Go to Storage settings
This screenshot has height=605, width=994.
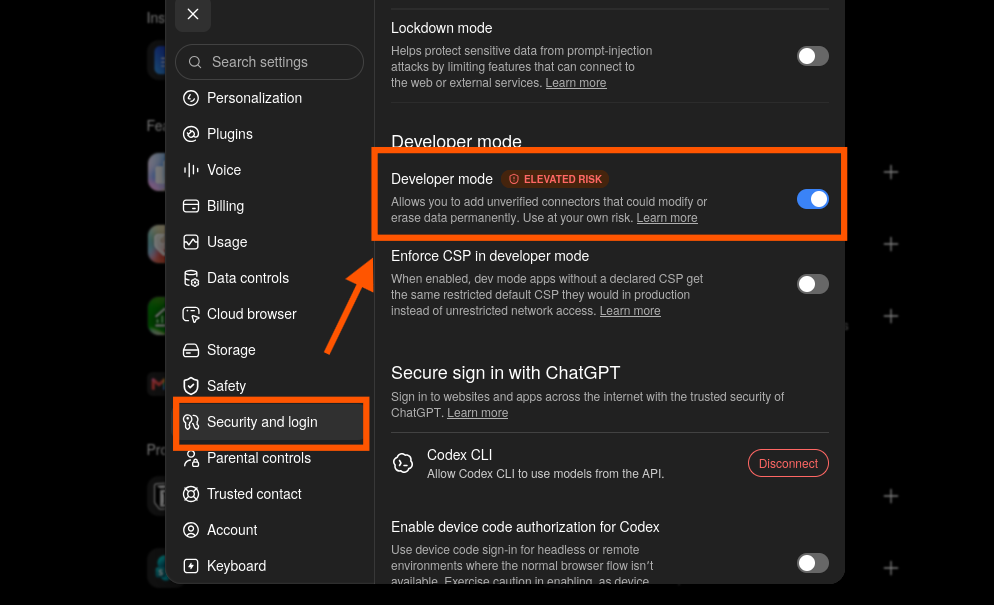tap(269, 350)
